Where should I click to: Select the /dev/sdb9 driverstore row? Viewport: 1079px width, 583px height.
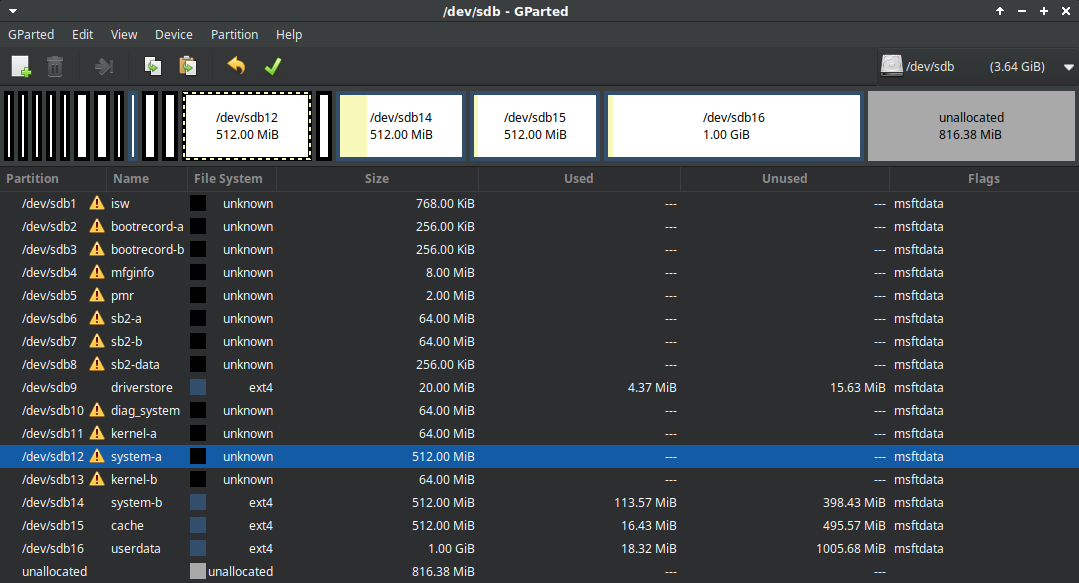(x=540, y=388)
